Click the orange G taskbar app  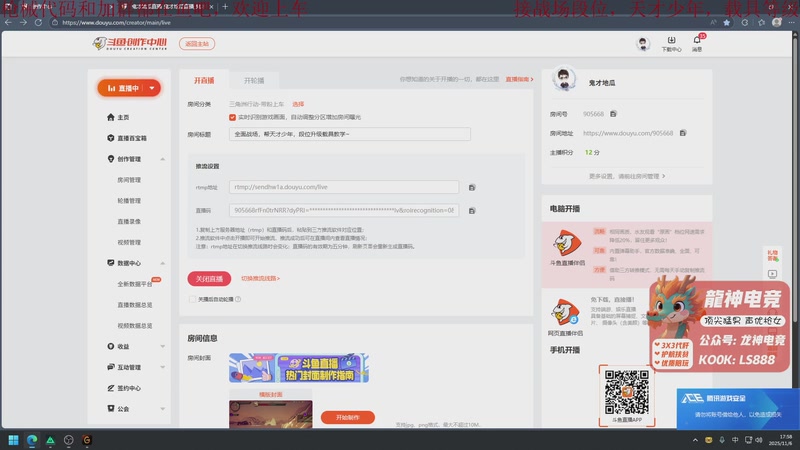87,440
